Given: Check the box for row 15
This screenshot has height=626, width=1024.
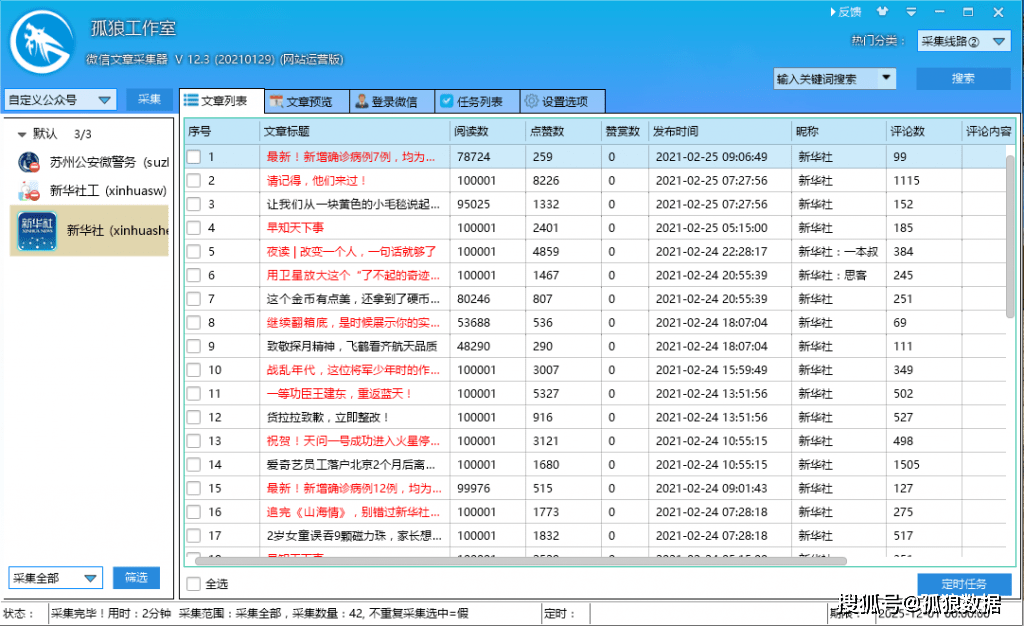Looking at the screenshot, I should pyautogui.click(x=194, y=488).
